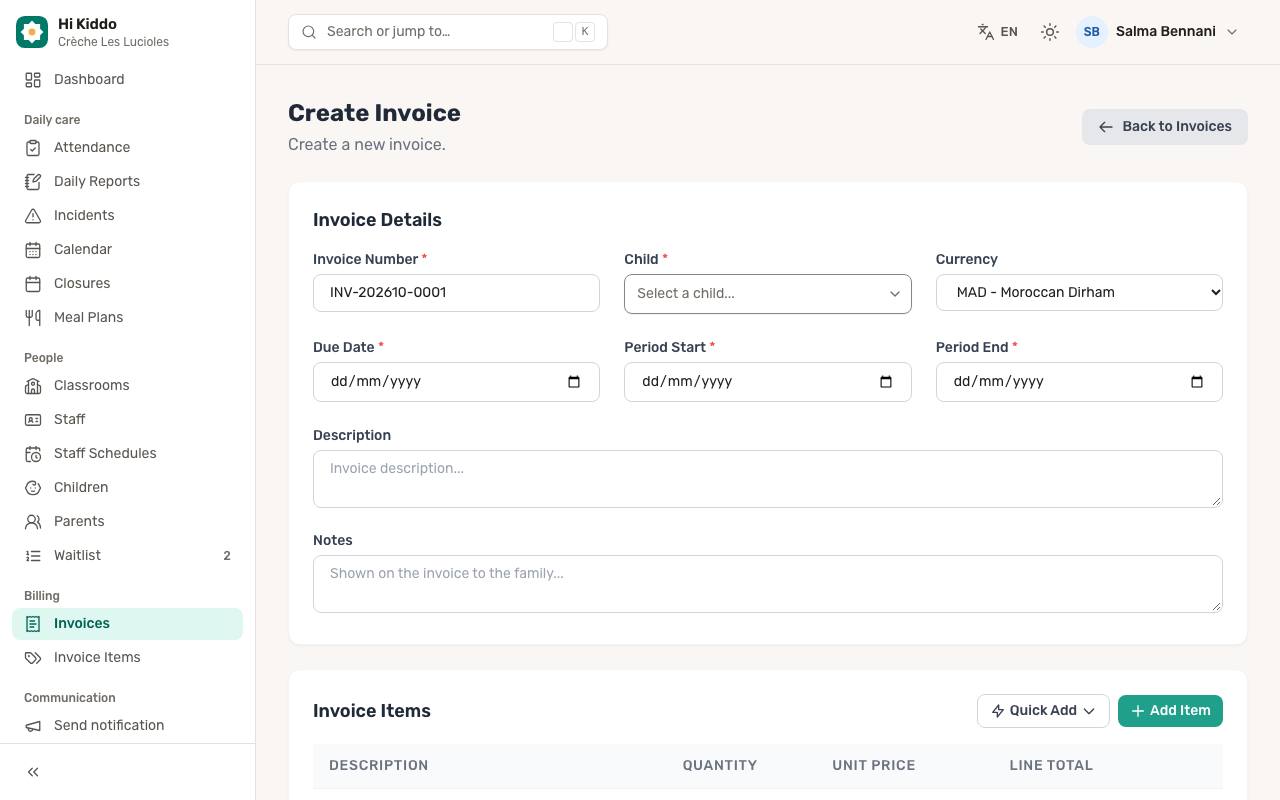Image resolution: width=1280 pixels, height=800 pixels.
Task: Click the DESCRIPTION column header
Action: pos(379,766)
